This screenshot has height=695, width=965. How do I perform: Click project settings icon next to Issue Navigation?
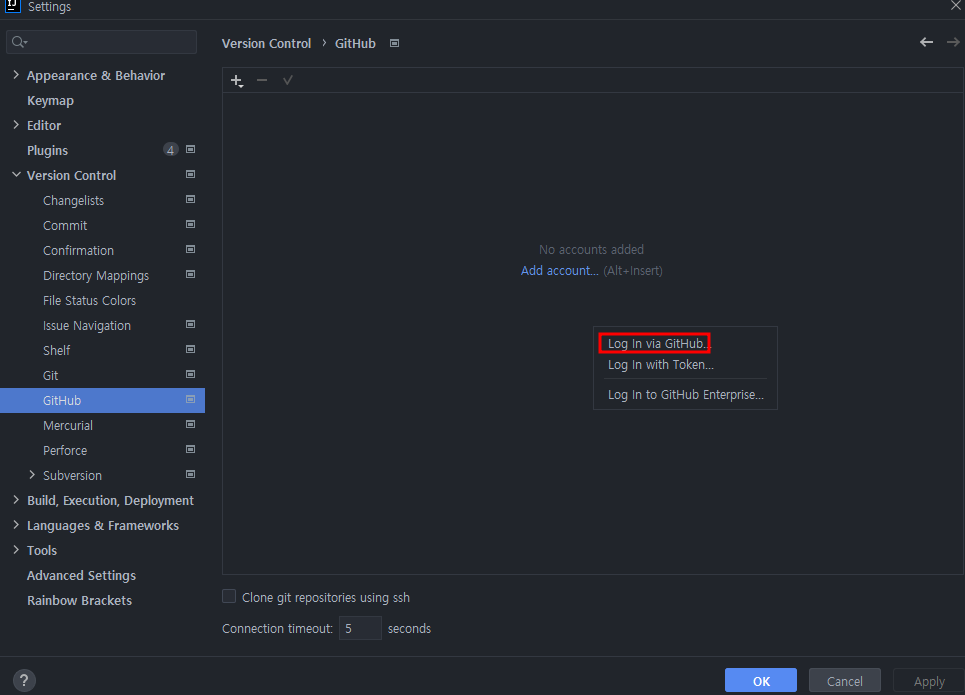[190, 324]
